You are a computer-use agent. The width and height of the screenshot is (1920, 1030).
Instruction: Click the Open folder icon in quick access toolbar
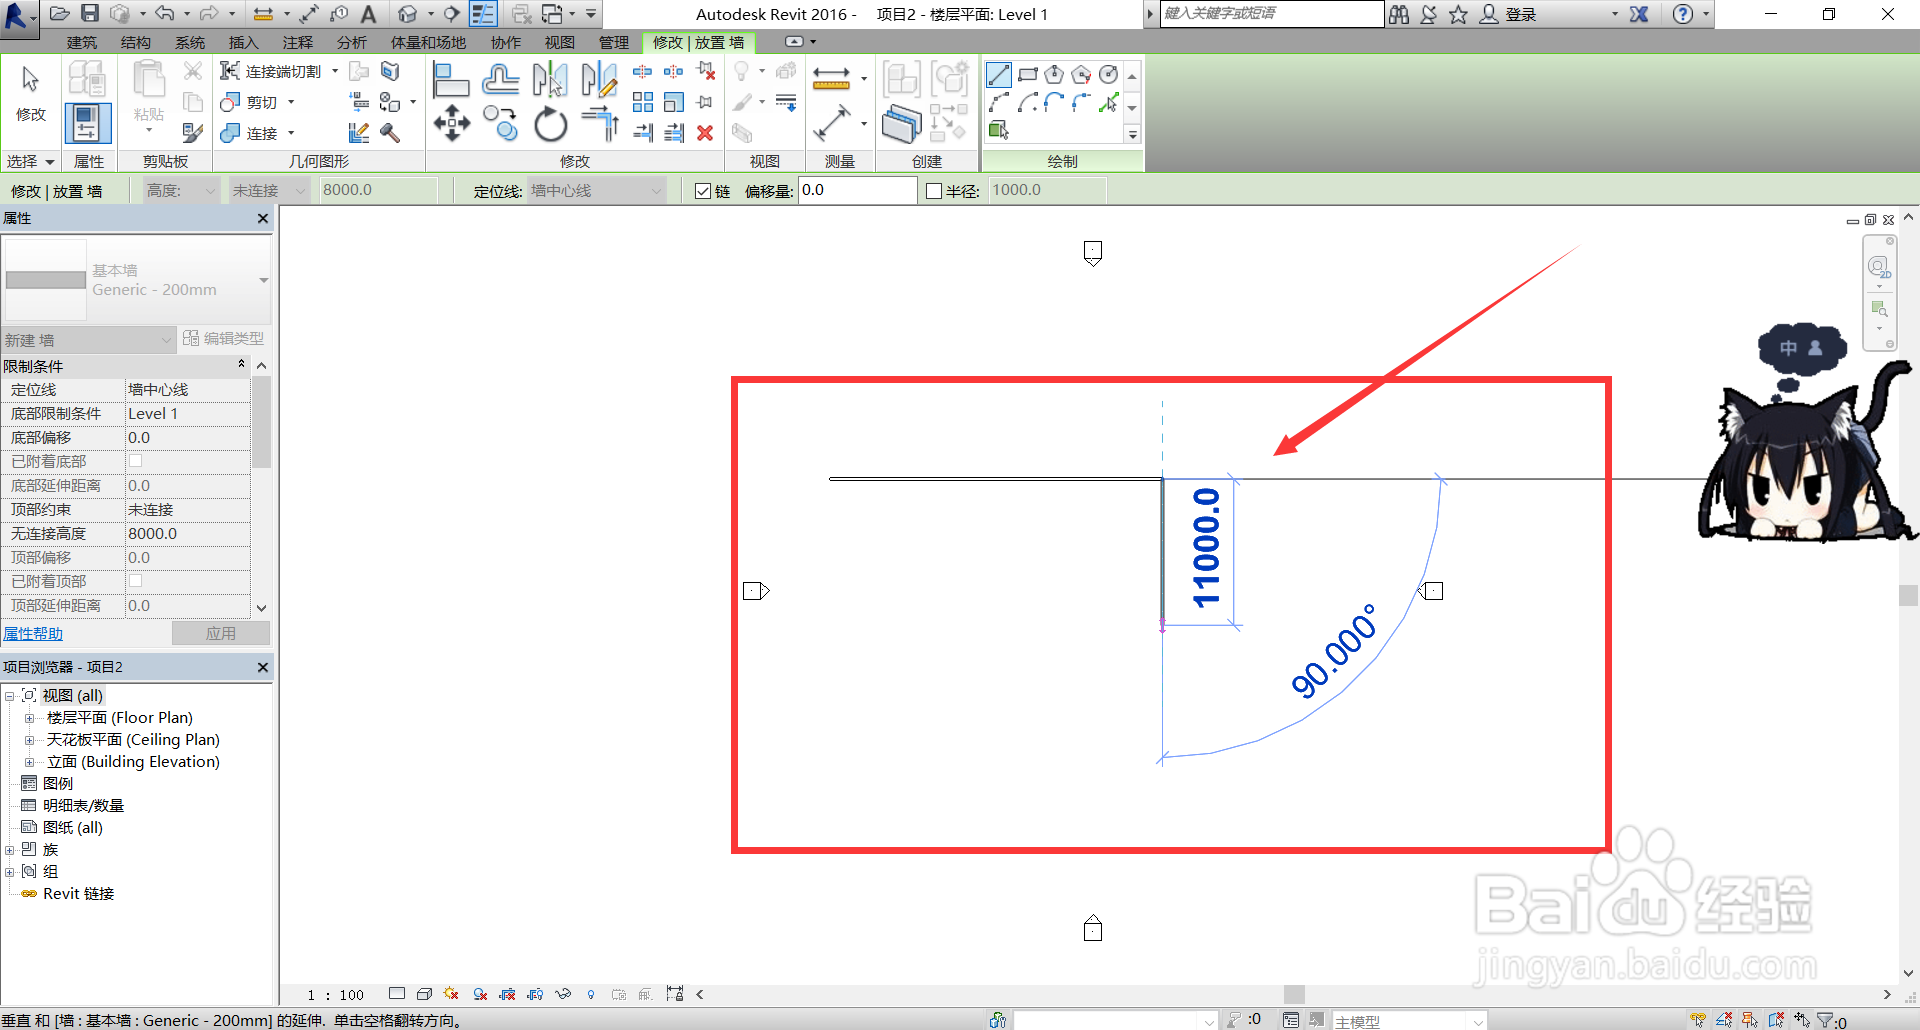(x=60, y=13)
